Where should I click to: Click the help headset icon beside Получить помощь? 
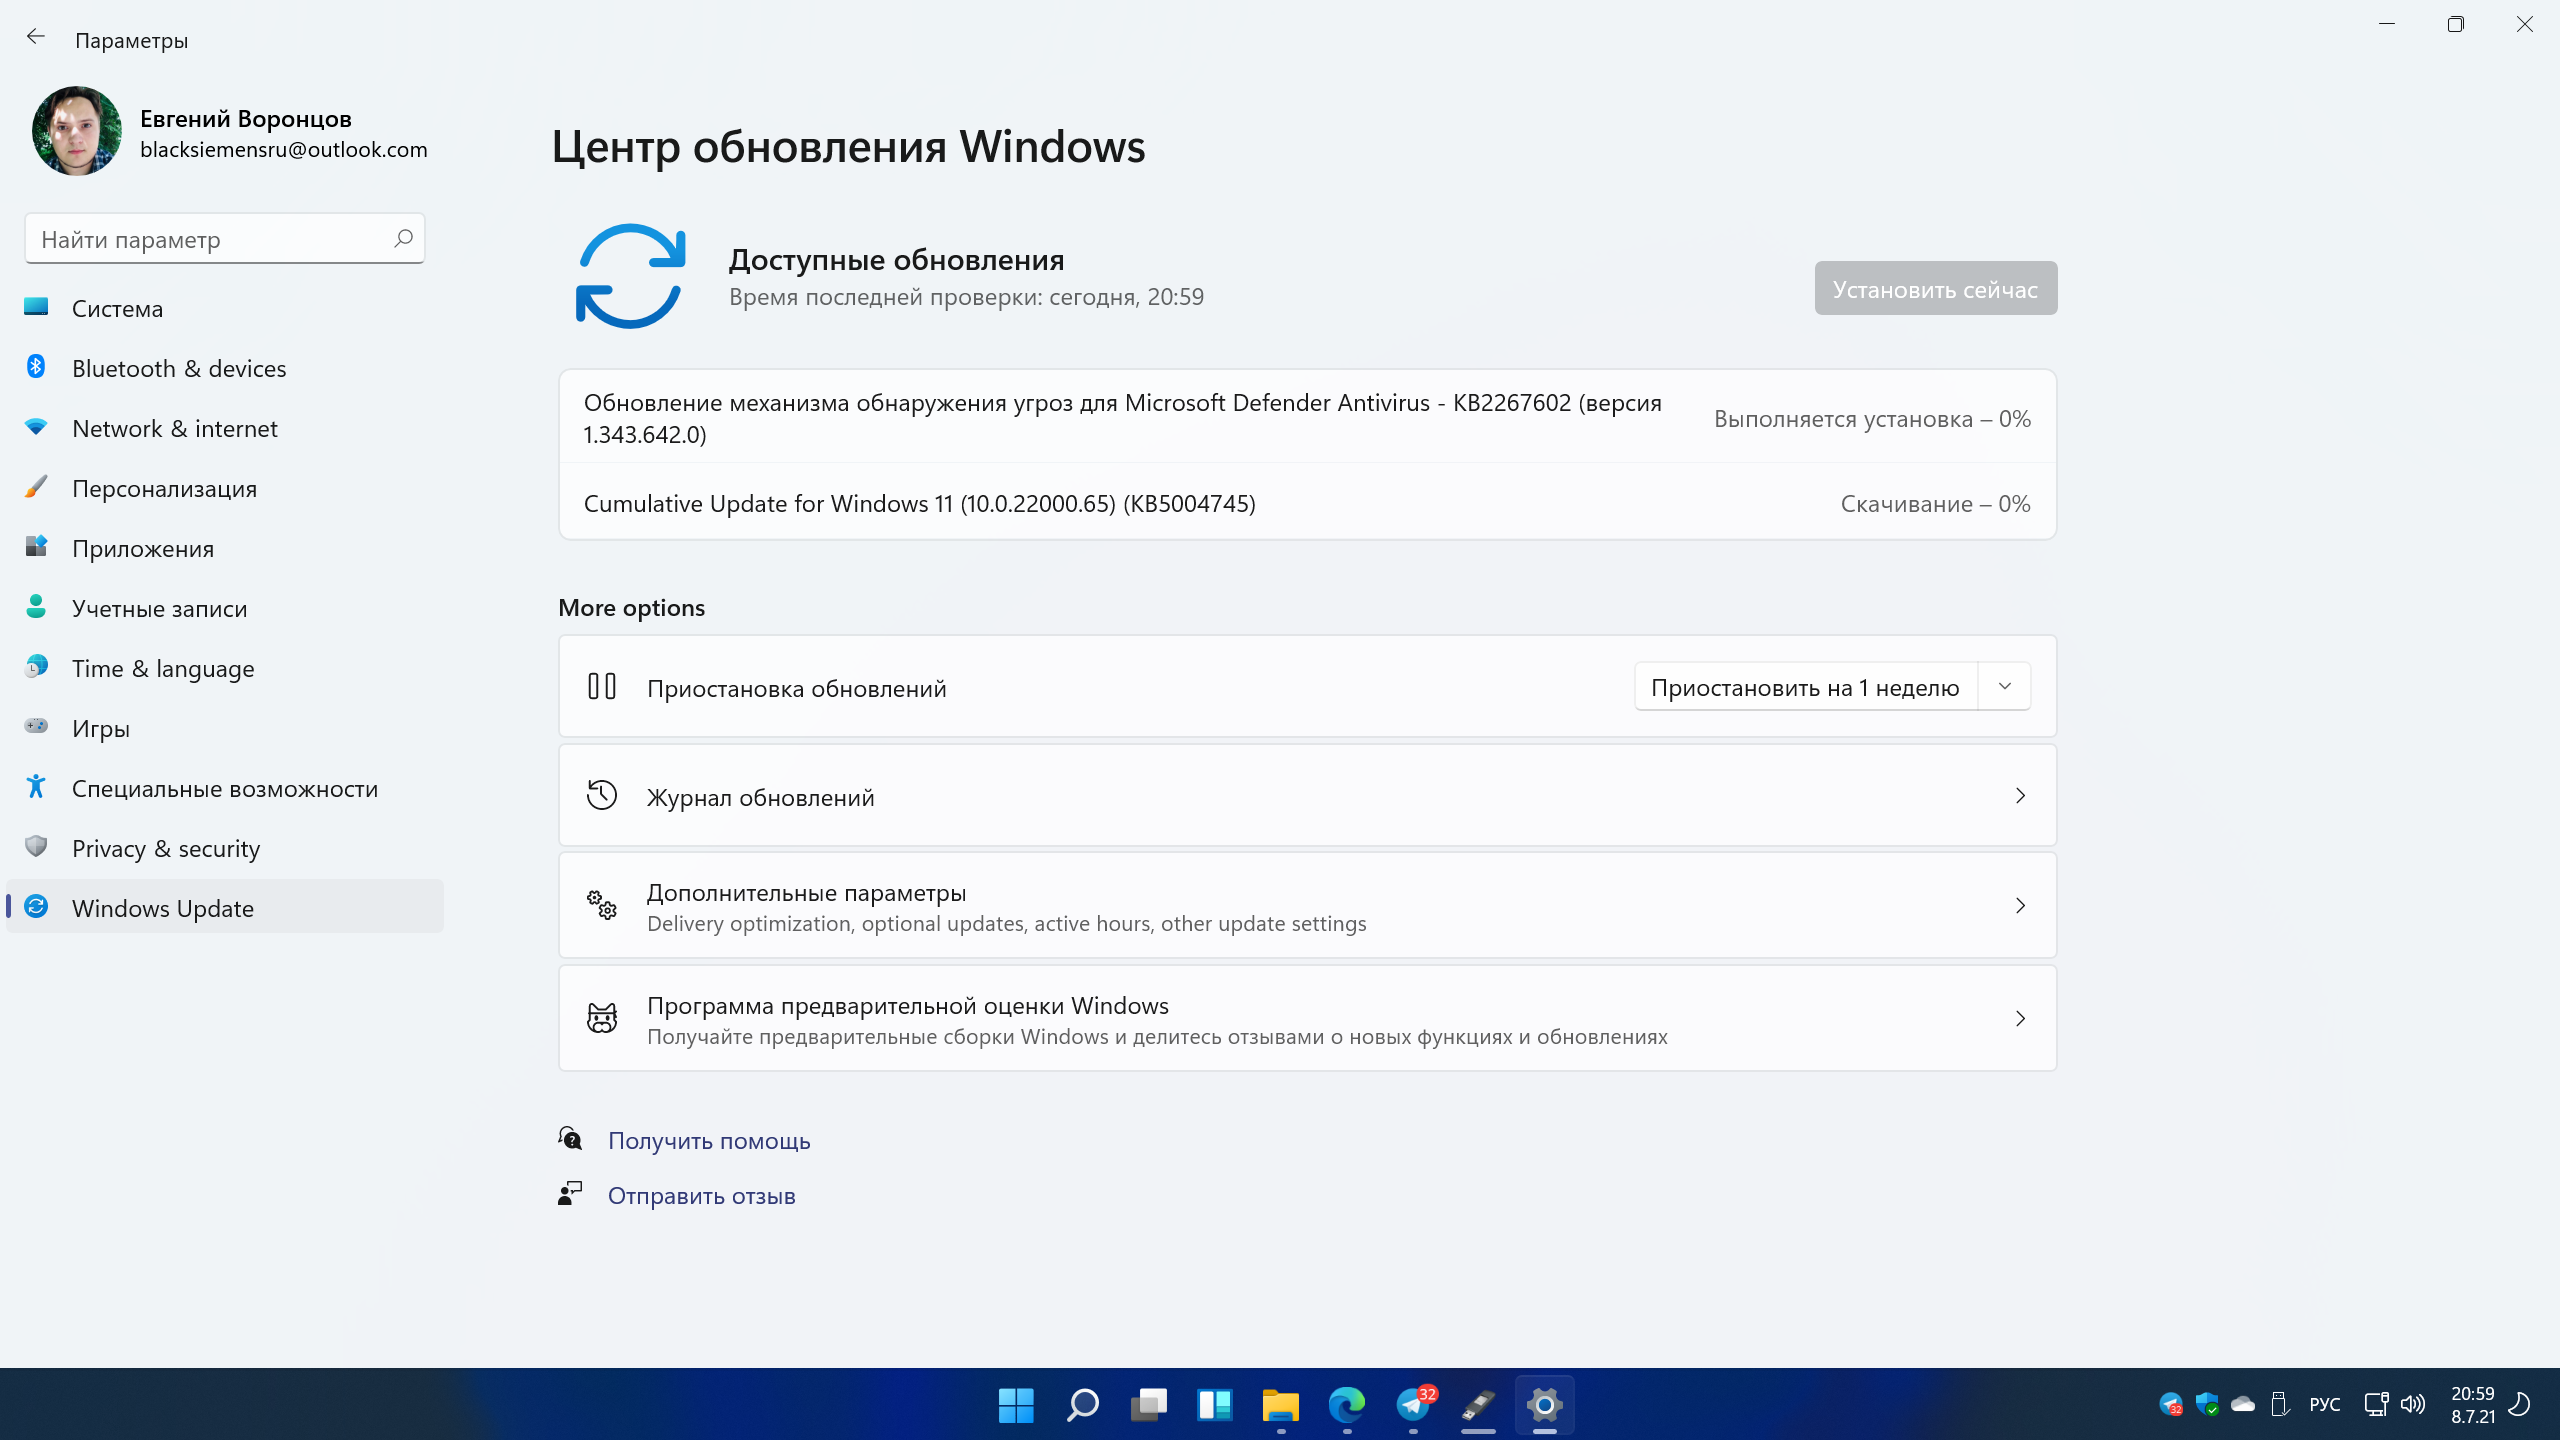tap(570, 1139)
